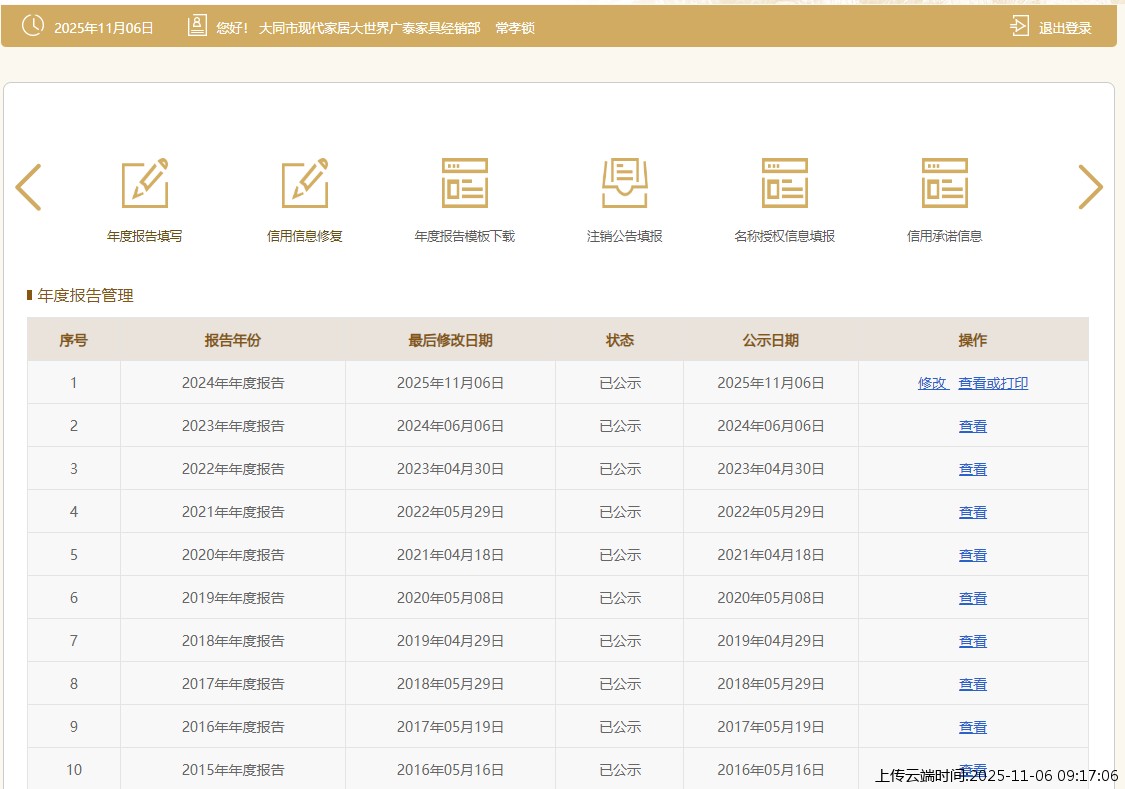Click the user profile icon beside 您好
Screen dimensions: 1125x789
pos(197,27)
